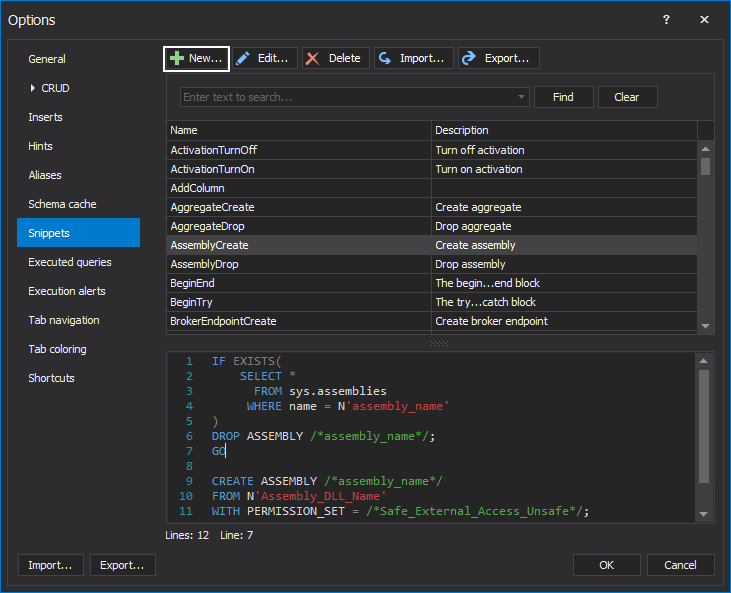Expand the CRUD tree node arrow
Viewport: 731px width, 593px height.
coord(33,88)
